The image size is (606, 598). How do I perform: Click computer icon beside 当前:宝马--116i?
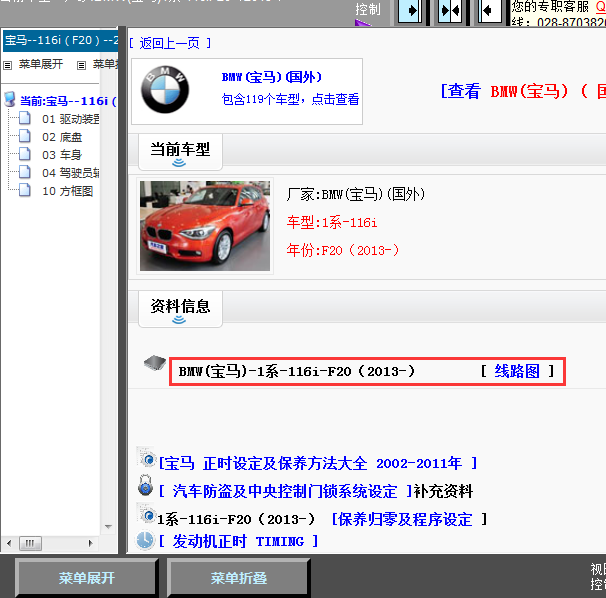pos(10,99)
